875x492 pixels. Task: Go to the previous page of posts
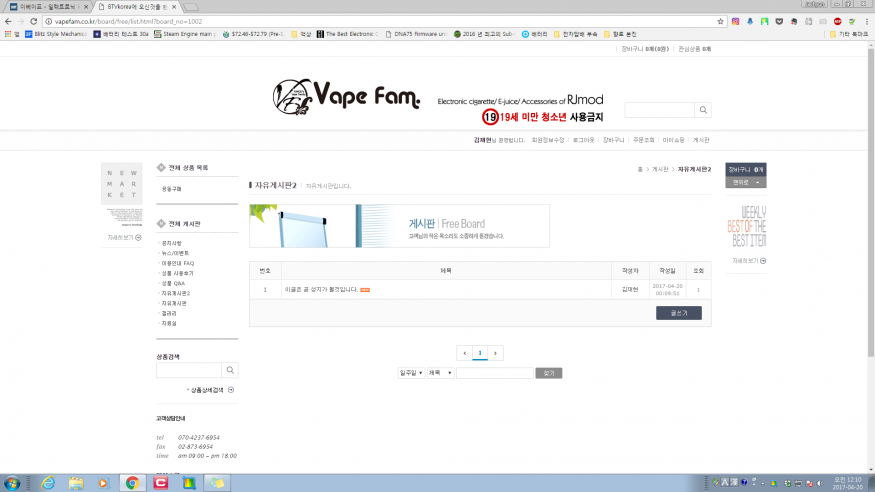pyautogui.click(x=464, y=353)
